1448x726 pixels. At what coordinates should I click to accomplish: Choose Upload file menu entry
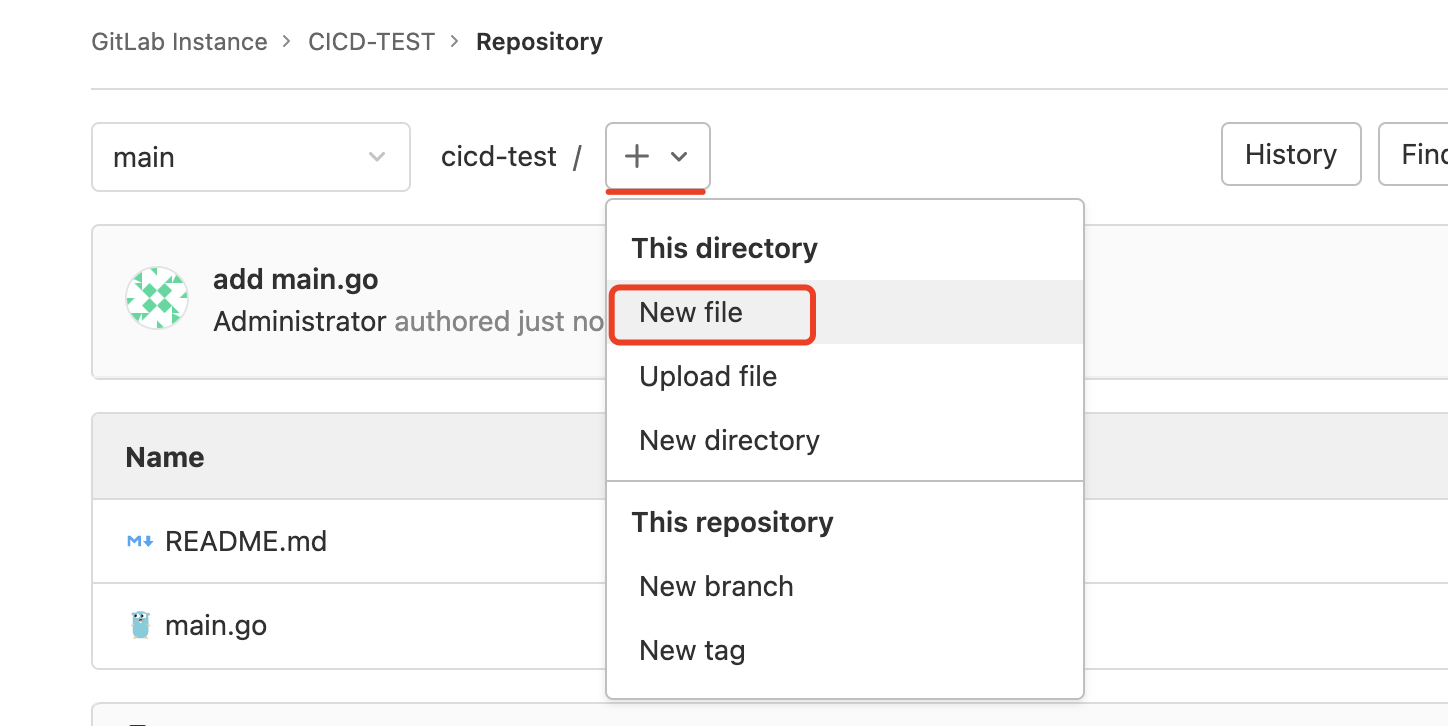click(x=708, y=377)
